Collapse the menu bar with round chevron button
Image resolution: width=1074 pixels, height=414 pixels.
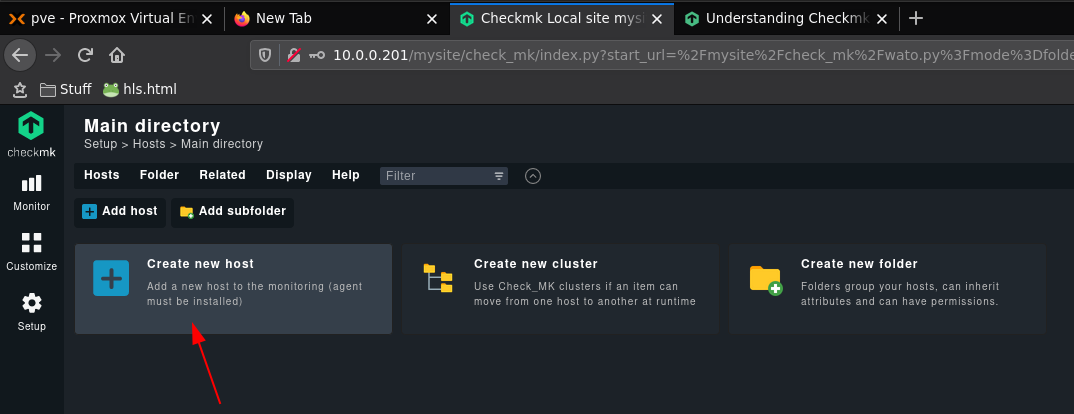pos(533,176)
